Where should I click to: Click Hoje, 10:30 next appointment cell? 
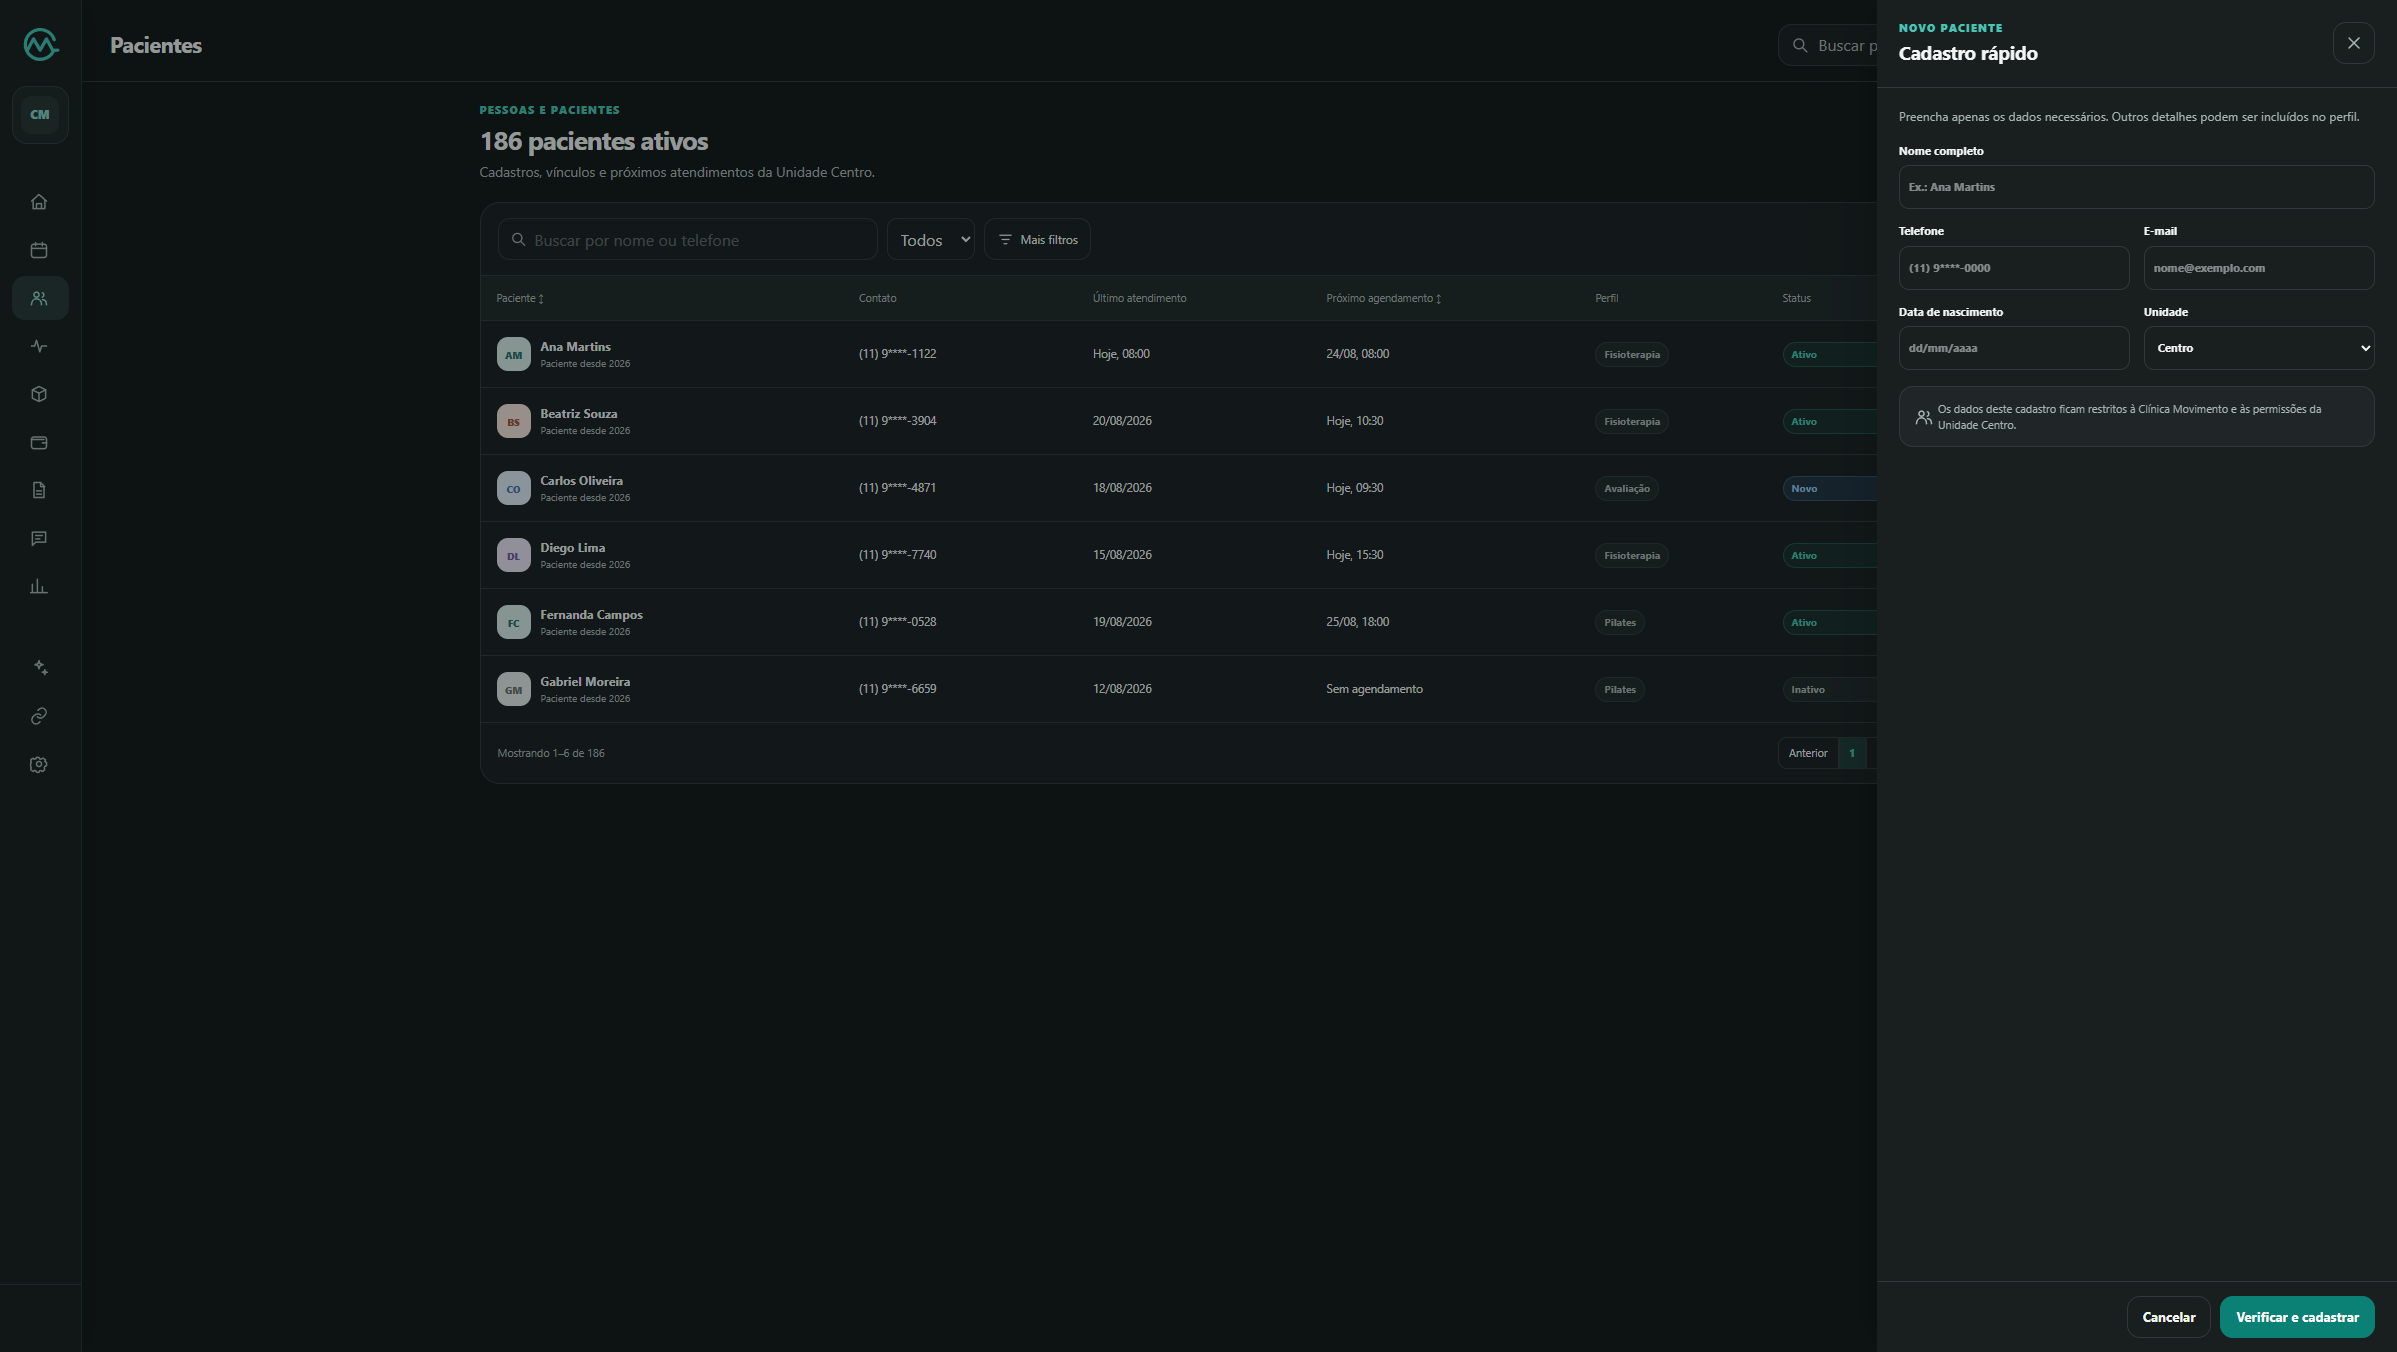pyautogui.click(x=1354, y=421)
